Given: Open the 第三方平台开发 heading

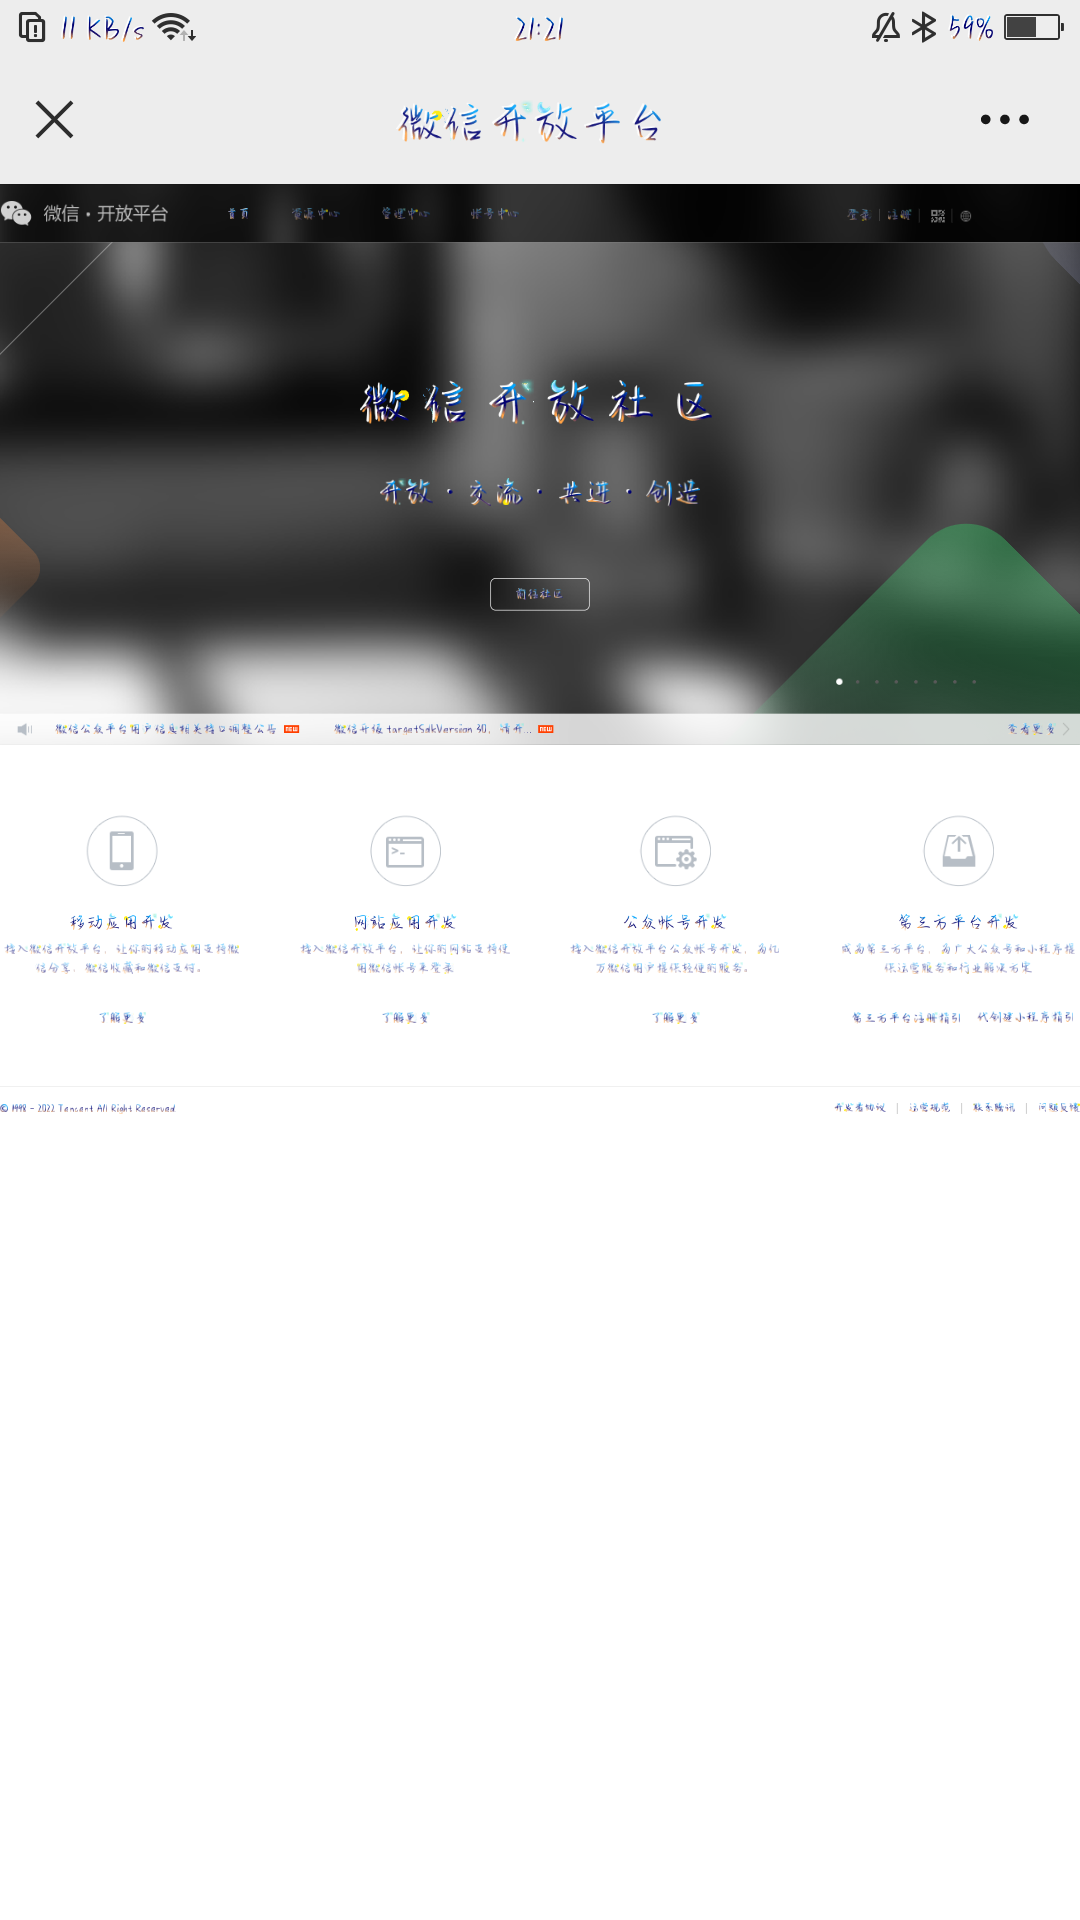Looking at the screenshot, I should click(x=959, y=922).
